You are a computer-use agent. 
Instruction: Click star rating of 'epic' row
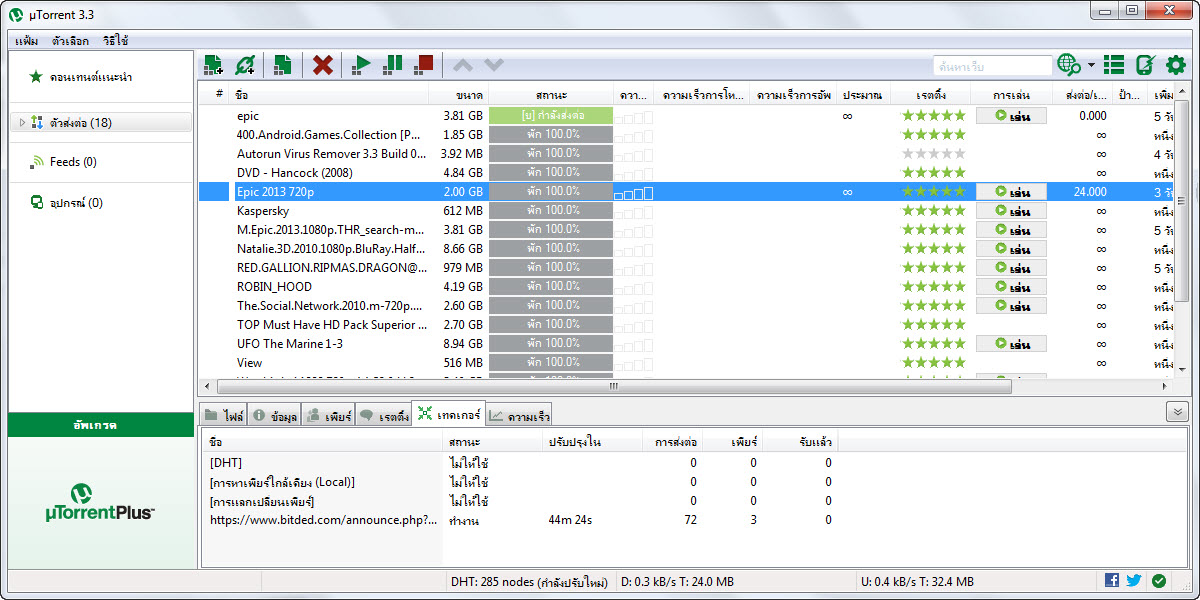934,116
